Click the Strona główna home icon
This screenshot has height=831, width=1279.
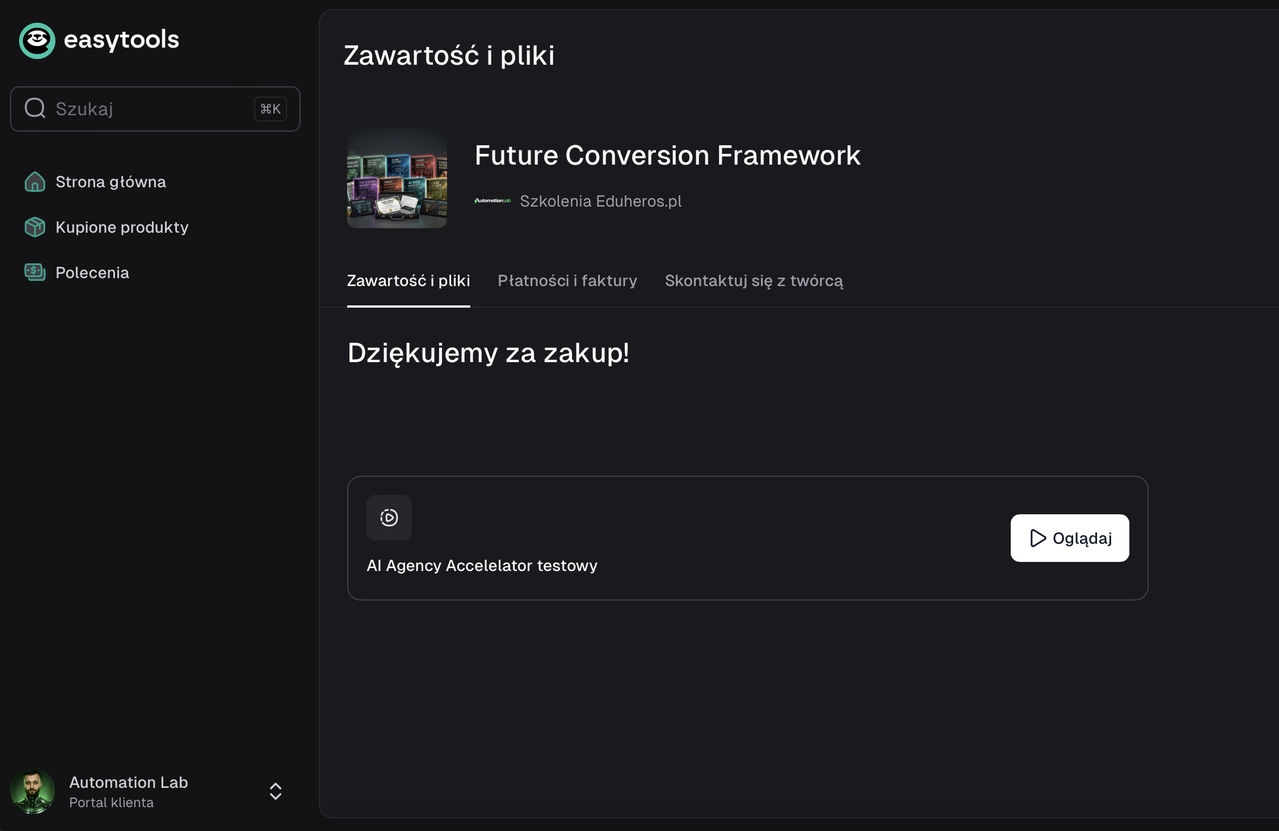coord(35,182)
